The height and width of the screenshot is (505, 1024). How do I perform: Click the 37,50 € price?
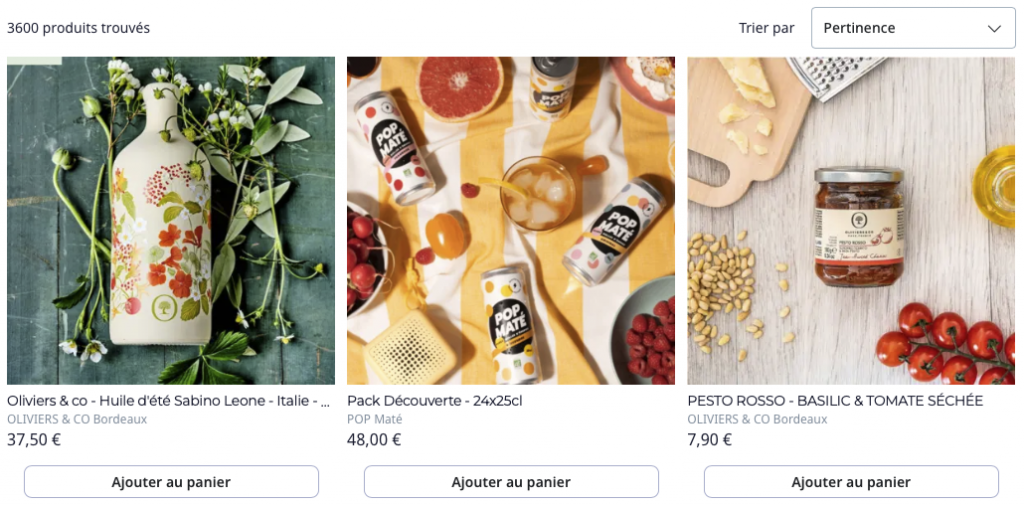(34, 439)
